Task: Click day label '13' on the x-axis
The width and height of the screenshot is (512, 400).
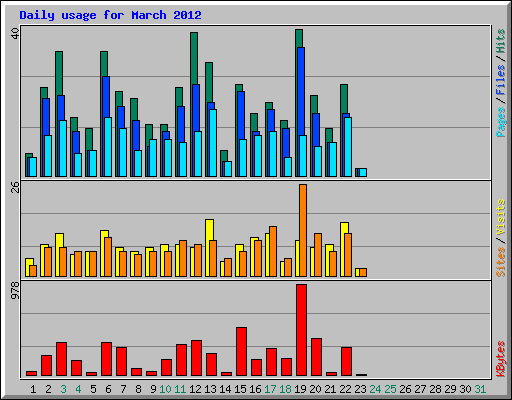Action: 210,389
